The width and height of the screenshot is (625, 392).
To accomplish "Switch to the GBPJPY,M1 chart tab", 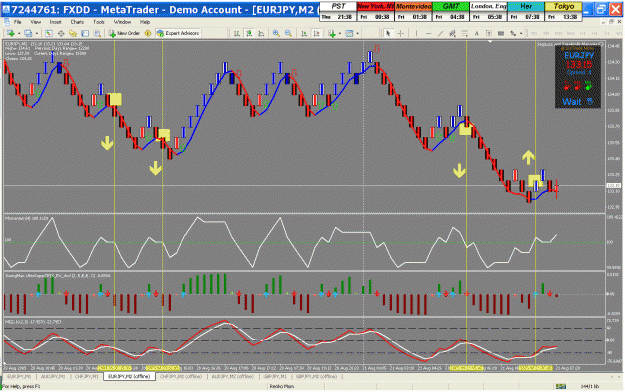I will 274,376.
